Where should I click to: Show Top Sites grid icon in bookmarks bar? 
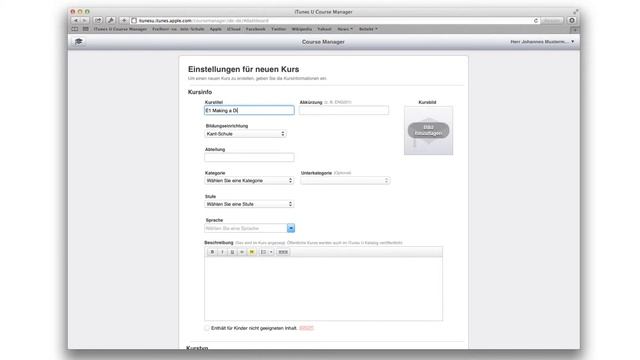click(x=85, y=29)
